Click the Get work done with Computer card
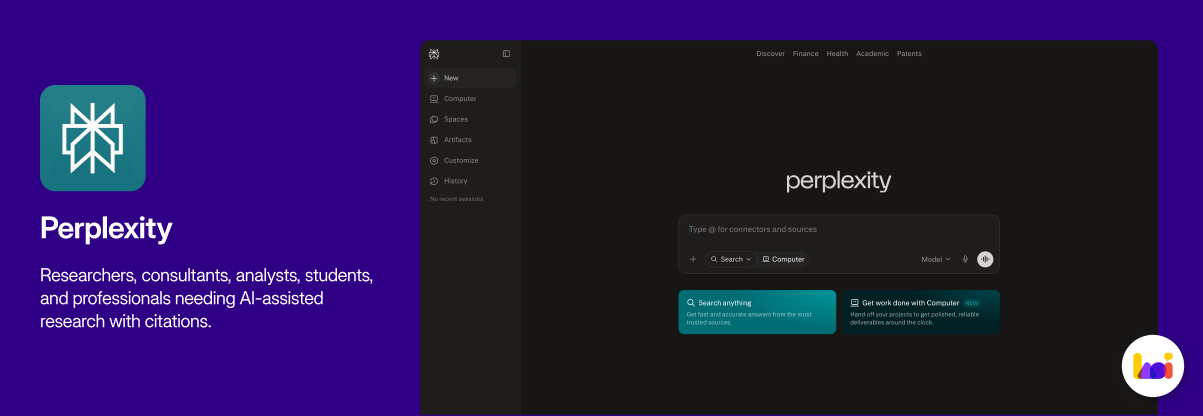This screenshot has width=1203, height=416. (920, 312)
